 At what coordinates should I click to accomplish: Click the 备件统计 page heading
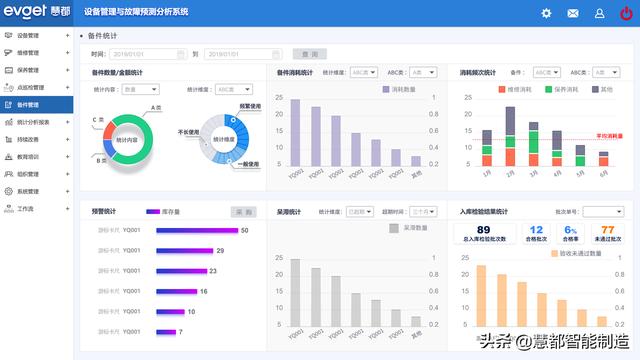coord(102,36)
